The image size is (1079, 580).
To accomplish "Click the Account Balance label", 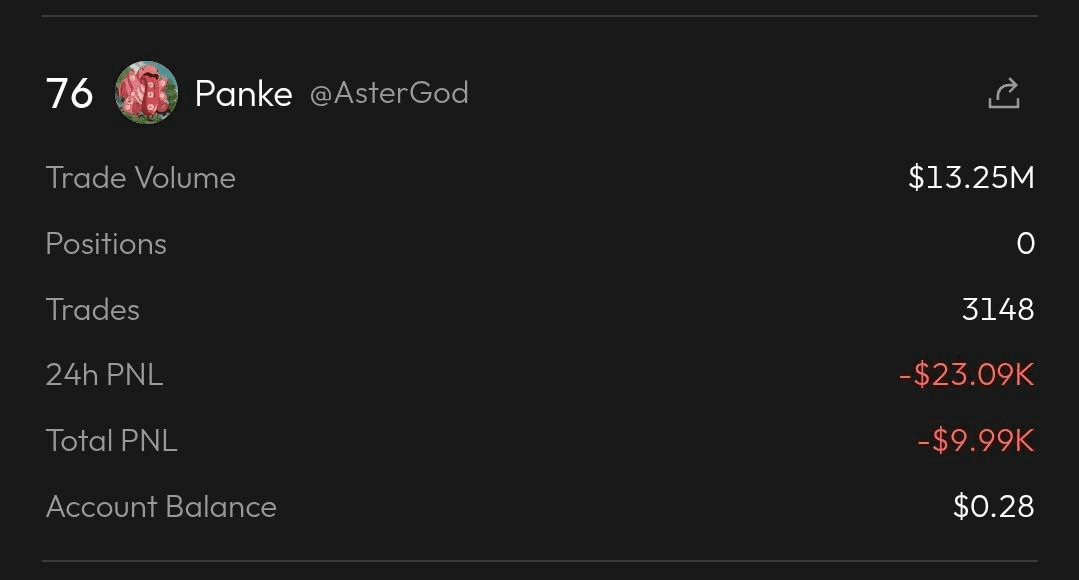I will tap(161, 507).
